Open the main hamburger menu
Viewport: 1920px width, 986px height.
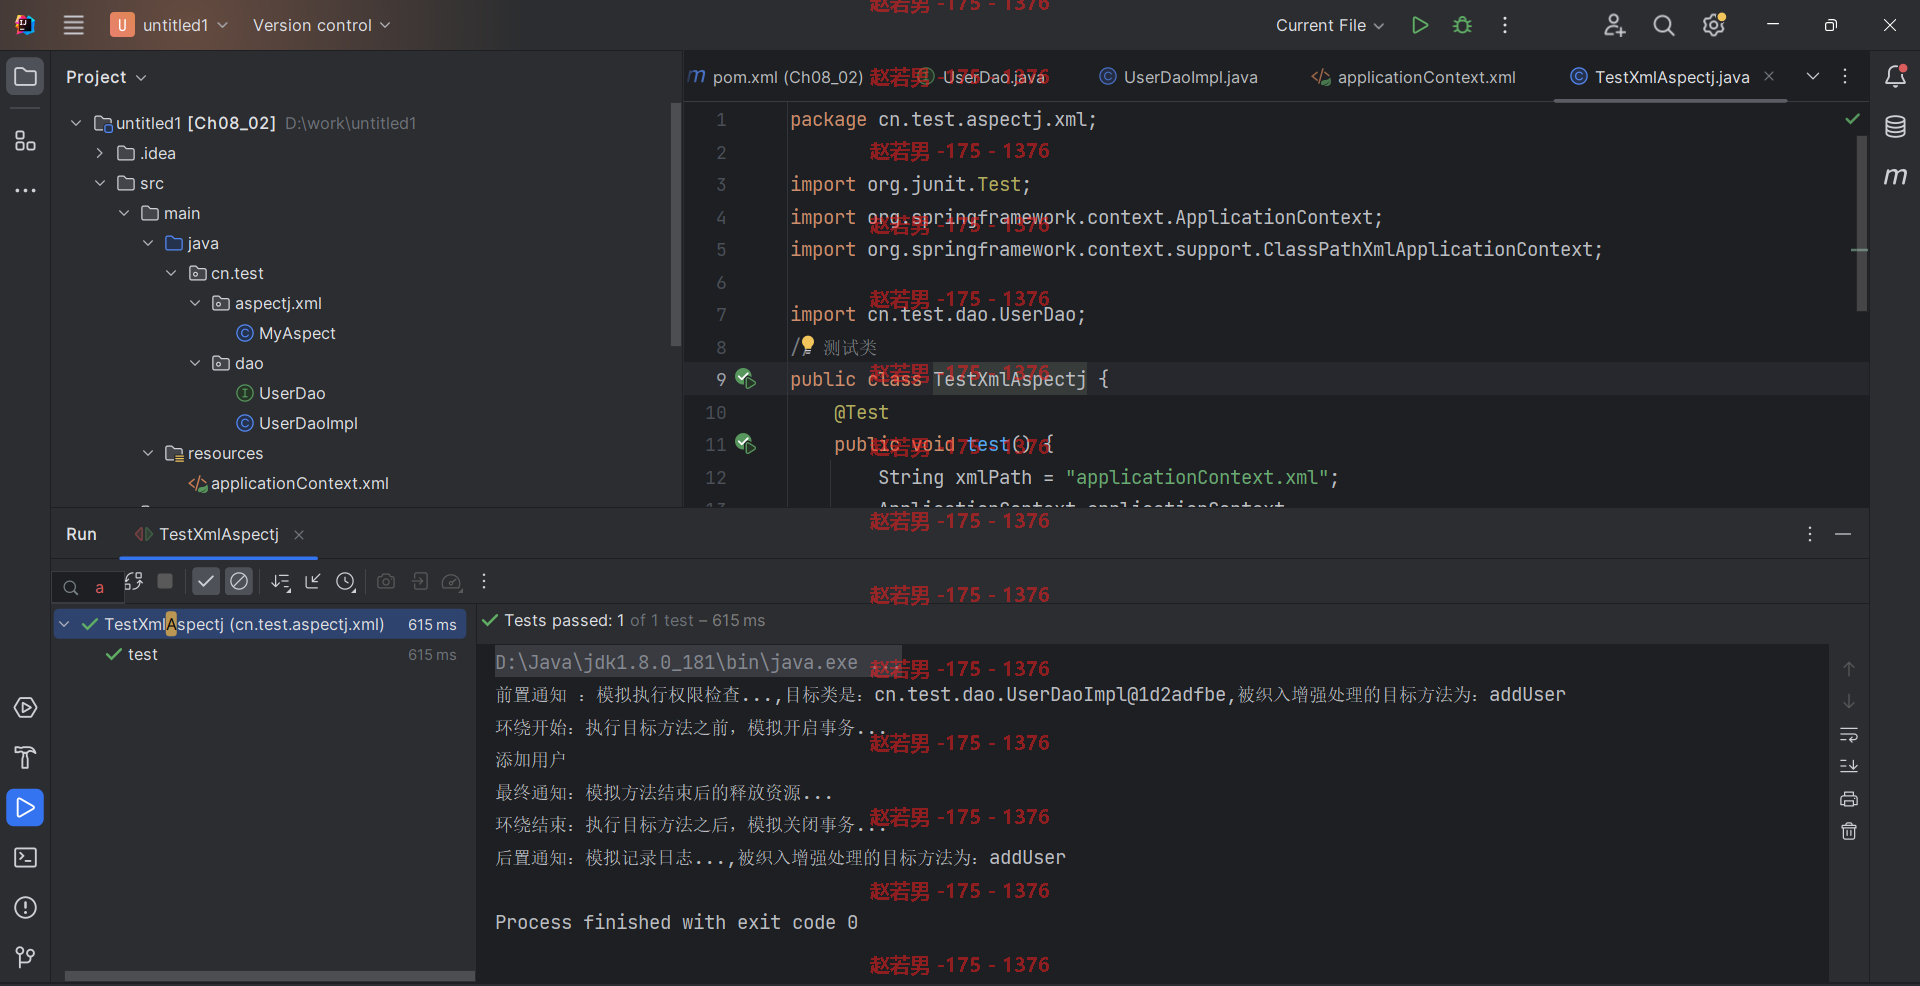click(x=74, y=25)
